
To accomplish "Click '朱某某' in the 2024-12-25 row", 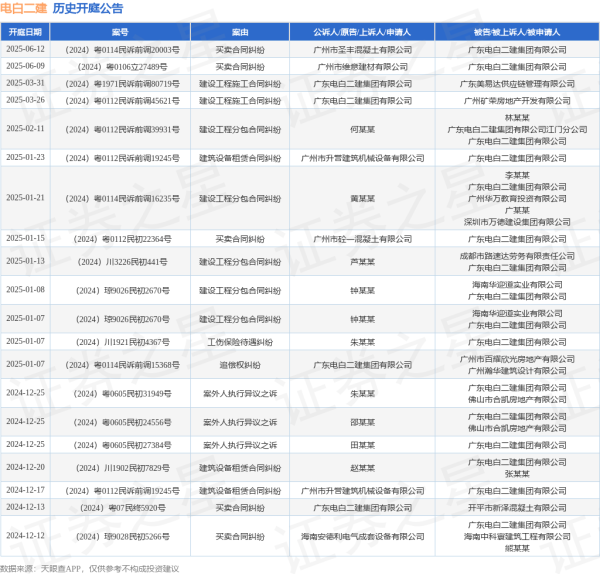I will coord(362,394).
